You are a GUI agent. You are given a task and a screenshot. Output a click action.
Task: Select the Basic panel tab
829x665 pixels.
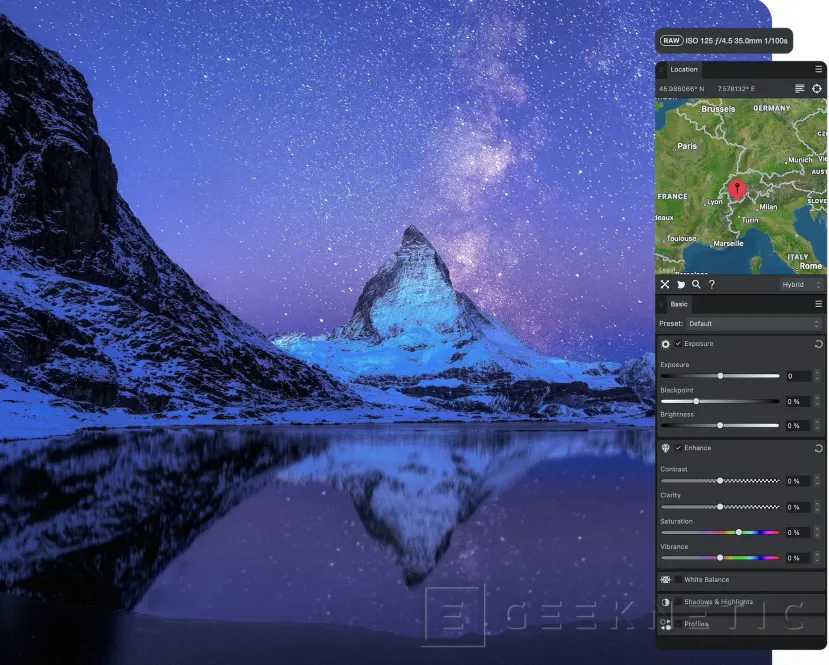679,304
